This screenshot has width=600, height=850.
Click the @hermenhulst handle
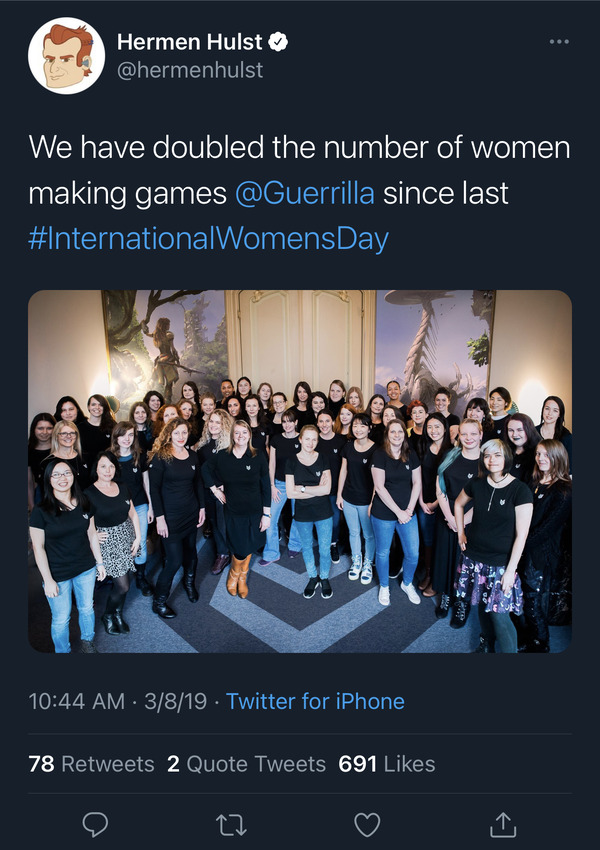click(190, 70)
